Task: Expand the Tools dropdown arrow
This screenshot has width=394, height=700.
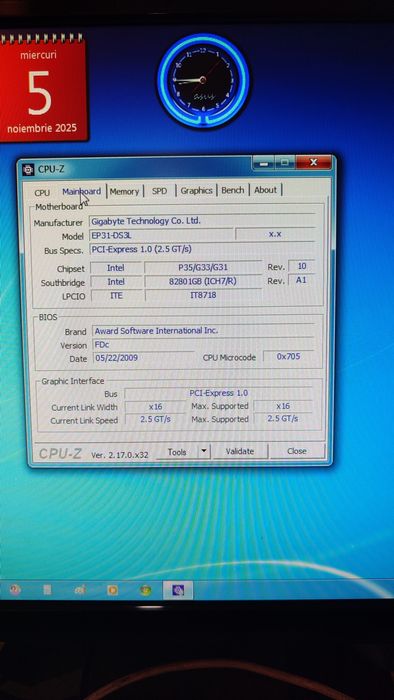Action: (204, 451)
